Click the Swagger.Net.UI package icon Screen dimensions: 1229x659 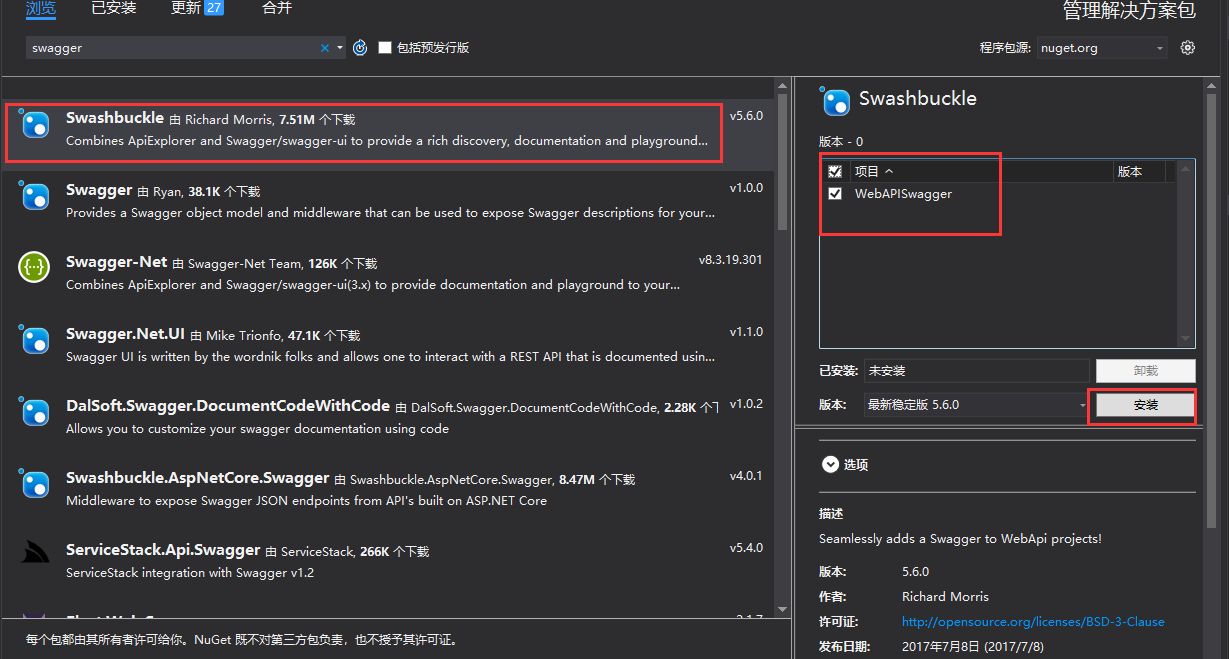(x=35, y=341)
